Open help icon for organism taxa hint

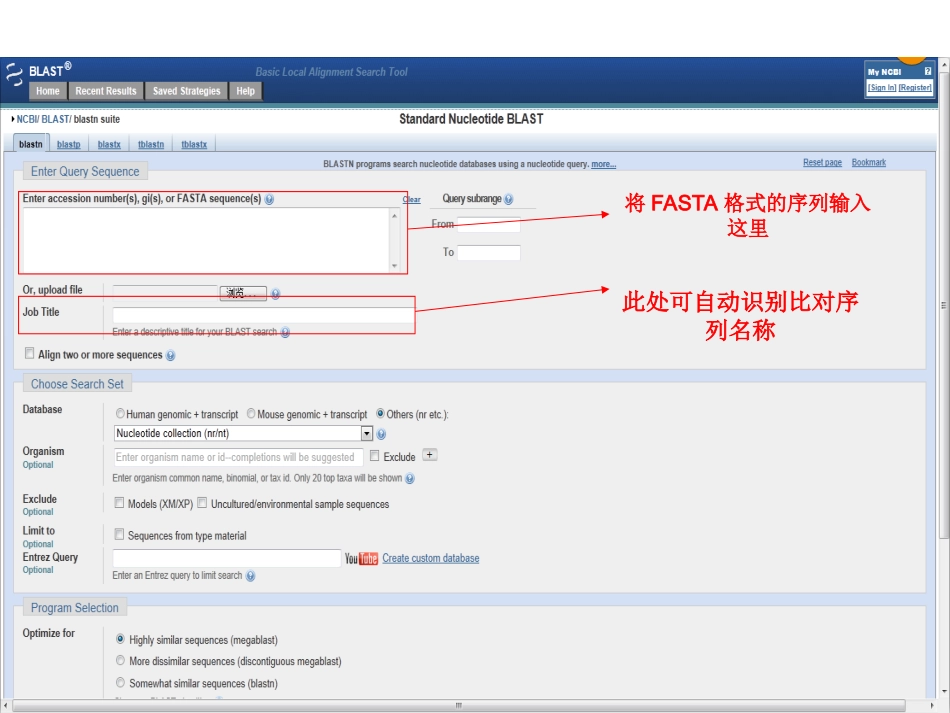[410, 479]
